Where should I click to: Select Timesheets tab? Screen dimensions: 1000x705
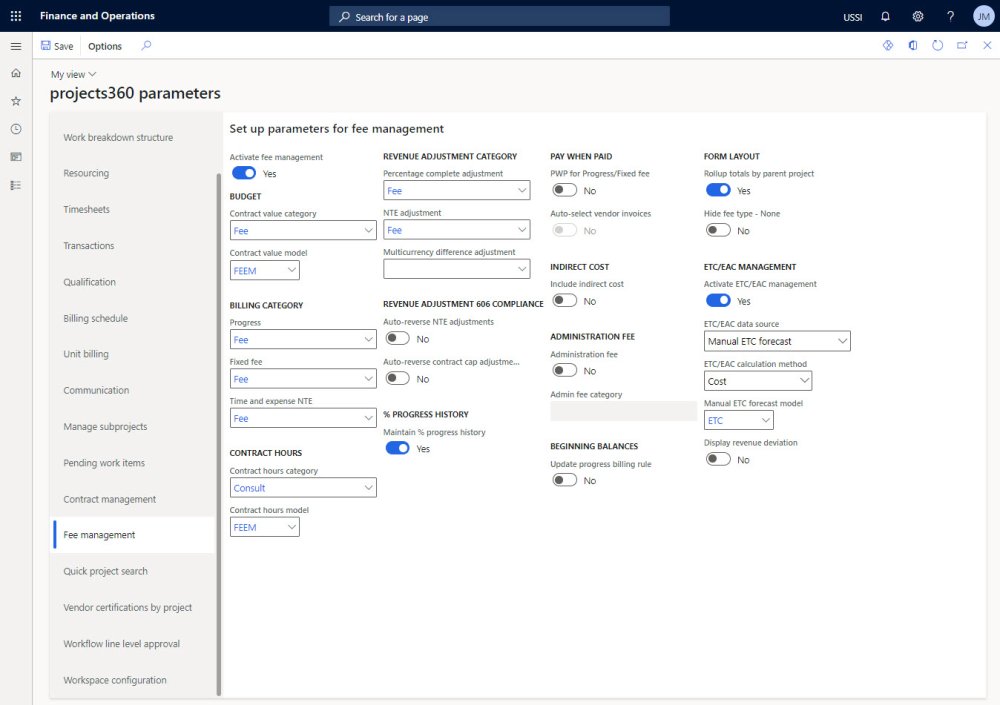(134, 209)
